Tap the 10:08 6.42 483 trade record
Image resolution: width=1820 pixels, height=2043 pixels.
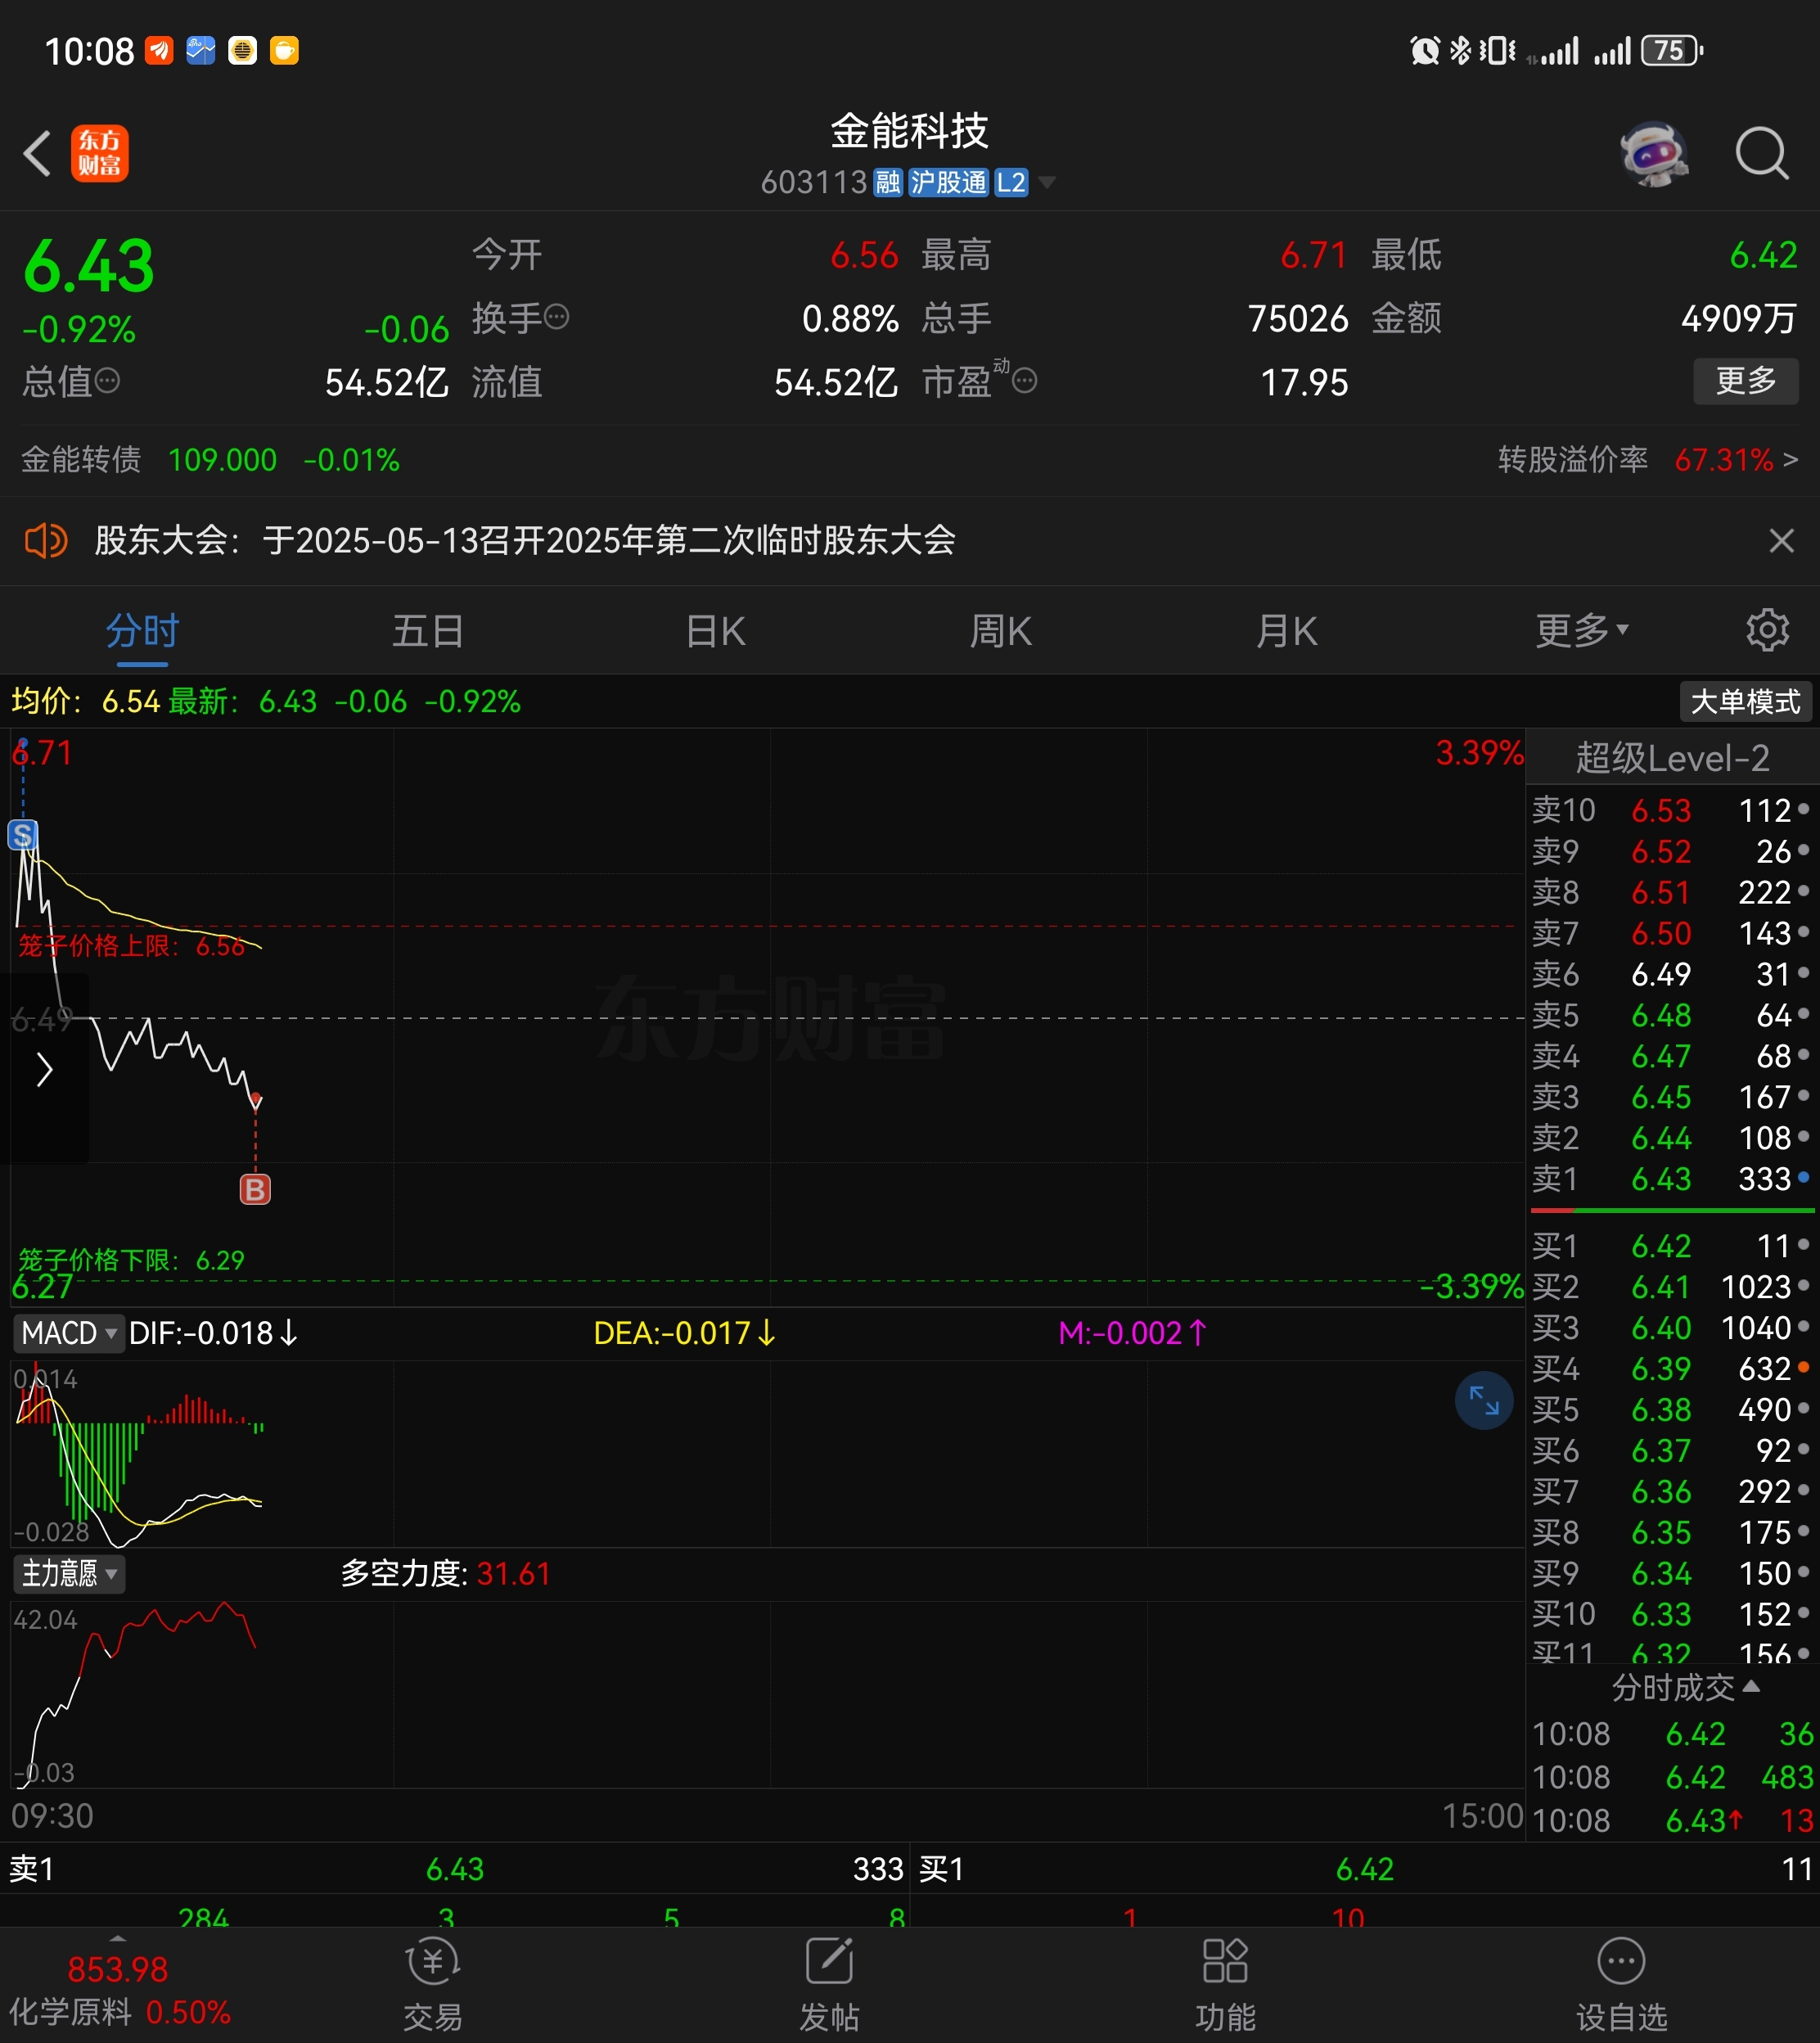[1672, 1777]
